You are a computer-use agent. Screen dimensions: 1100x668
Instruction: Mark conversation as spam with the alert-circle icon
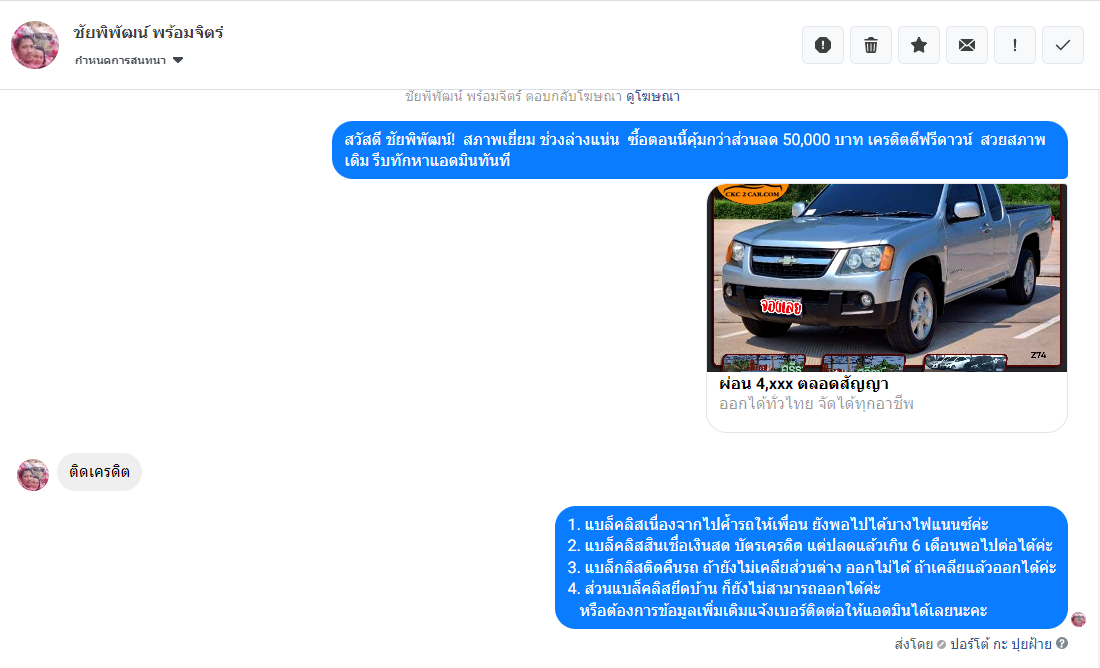click(x=823, y=46)
